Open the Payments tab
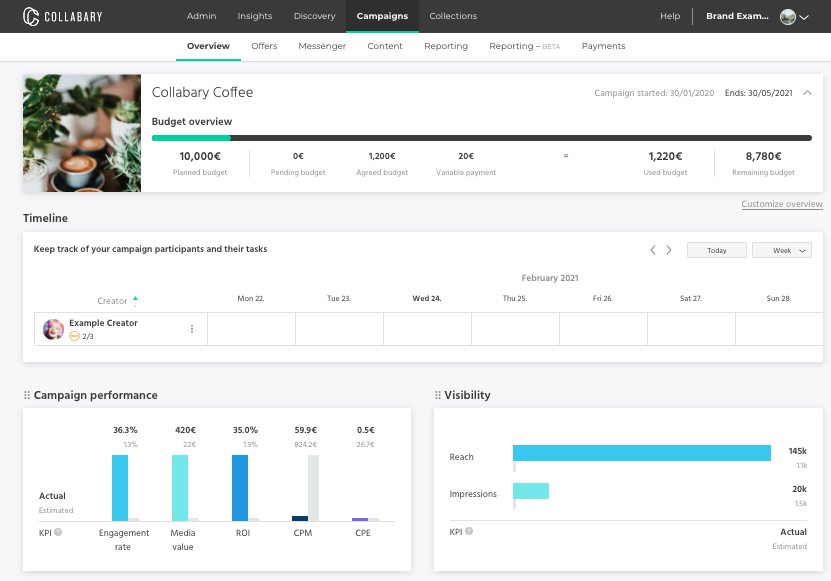The width and height of the screenshot is (831, 581). pyautogui.click(x=603, y=46)
